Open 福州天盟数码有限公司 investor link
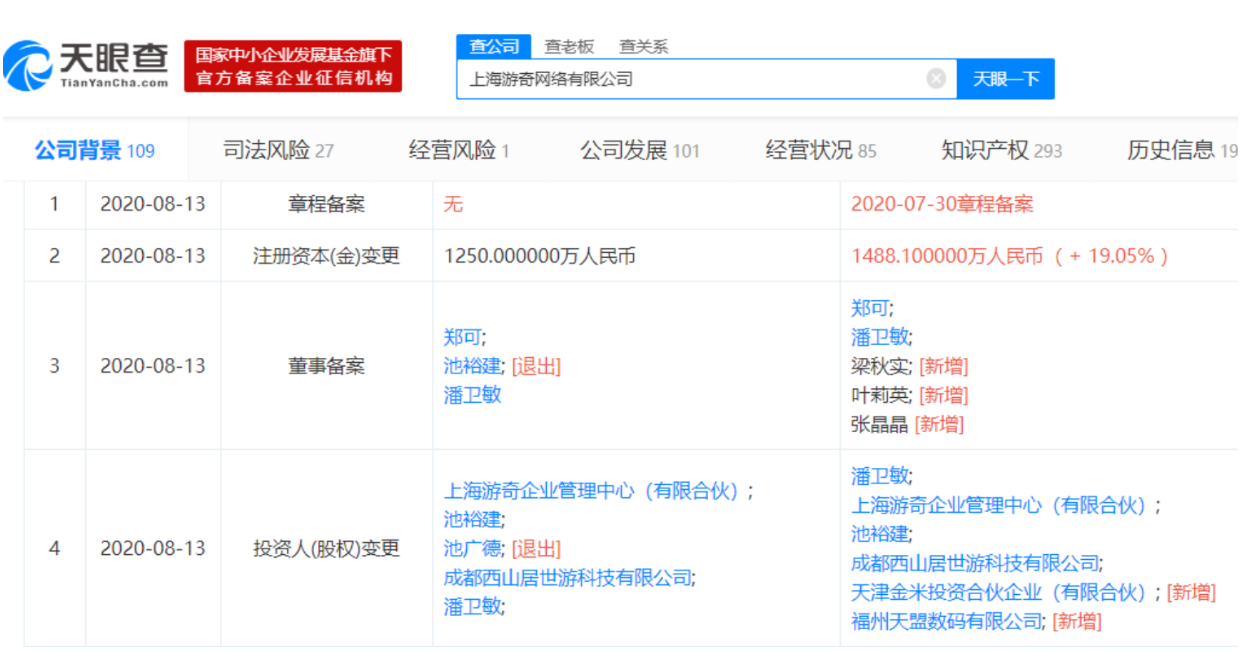This screenshot has height=652, width=1257. [946, 621]
